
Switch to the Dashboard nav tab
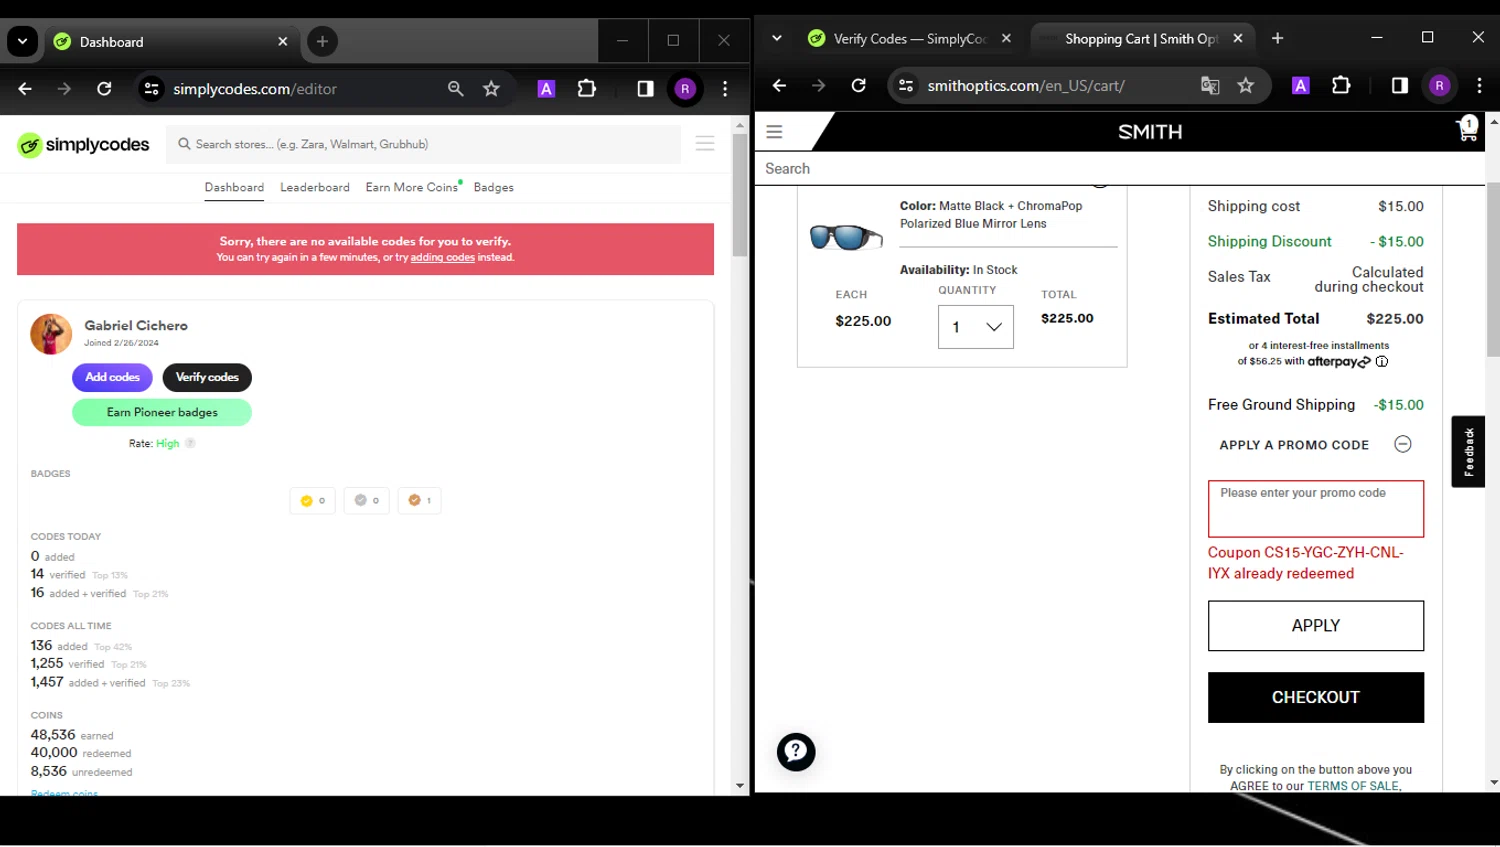pos(234,187)
